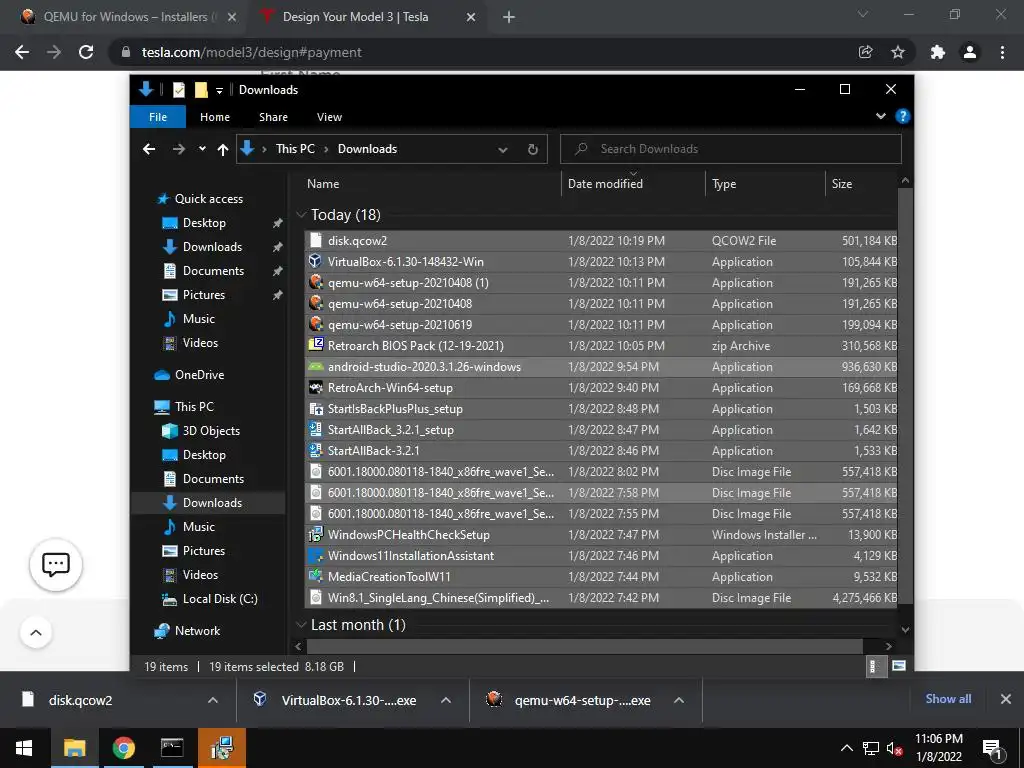Screen dimensions: 1024x768
Task: Open Chrome extensions puzzle icon
Action: [x=938, y=52]
